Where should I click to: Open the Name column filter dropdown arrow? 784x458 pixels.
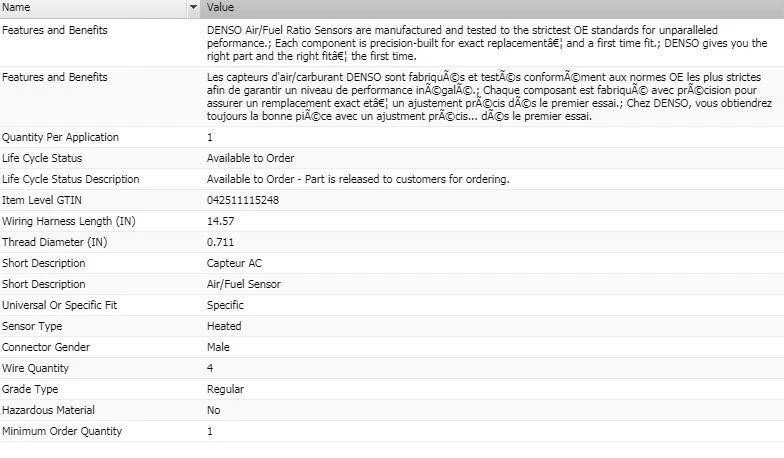click(x=193, y=8)
